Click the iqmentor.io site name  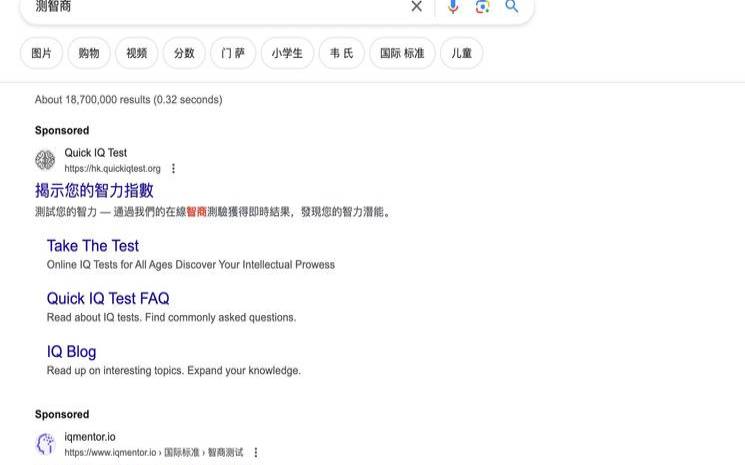click(x=90, y=437)
